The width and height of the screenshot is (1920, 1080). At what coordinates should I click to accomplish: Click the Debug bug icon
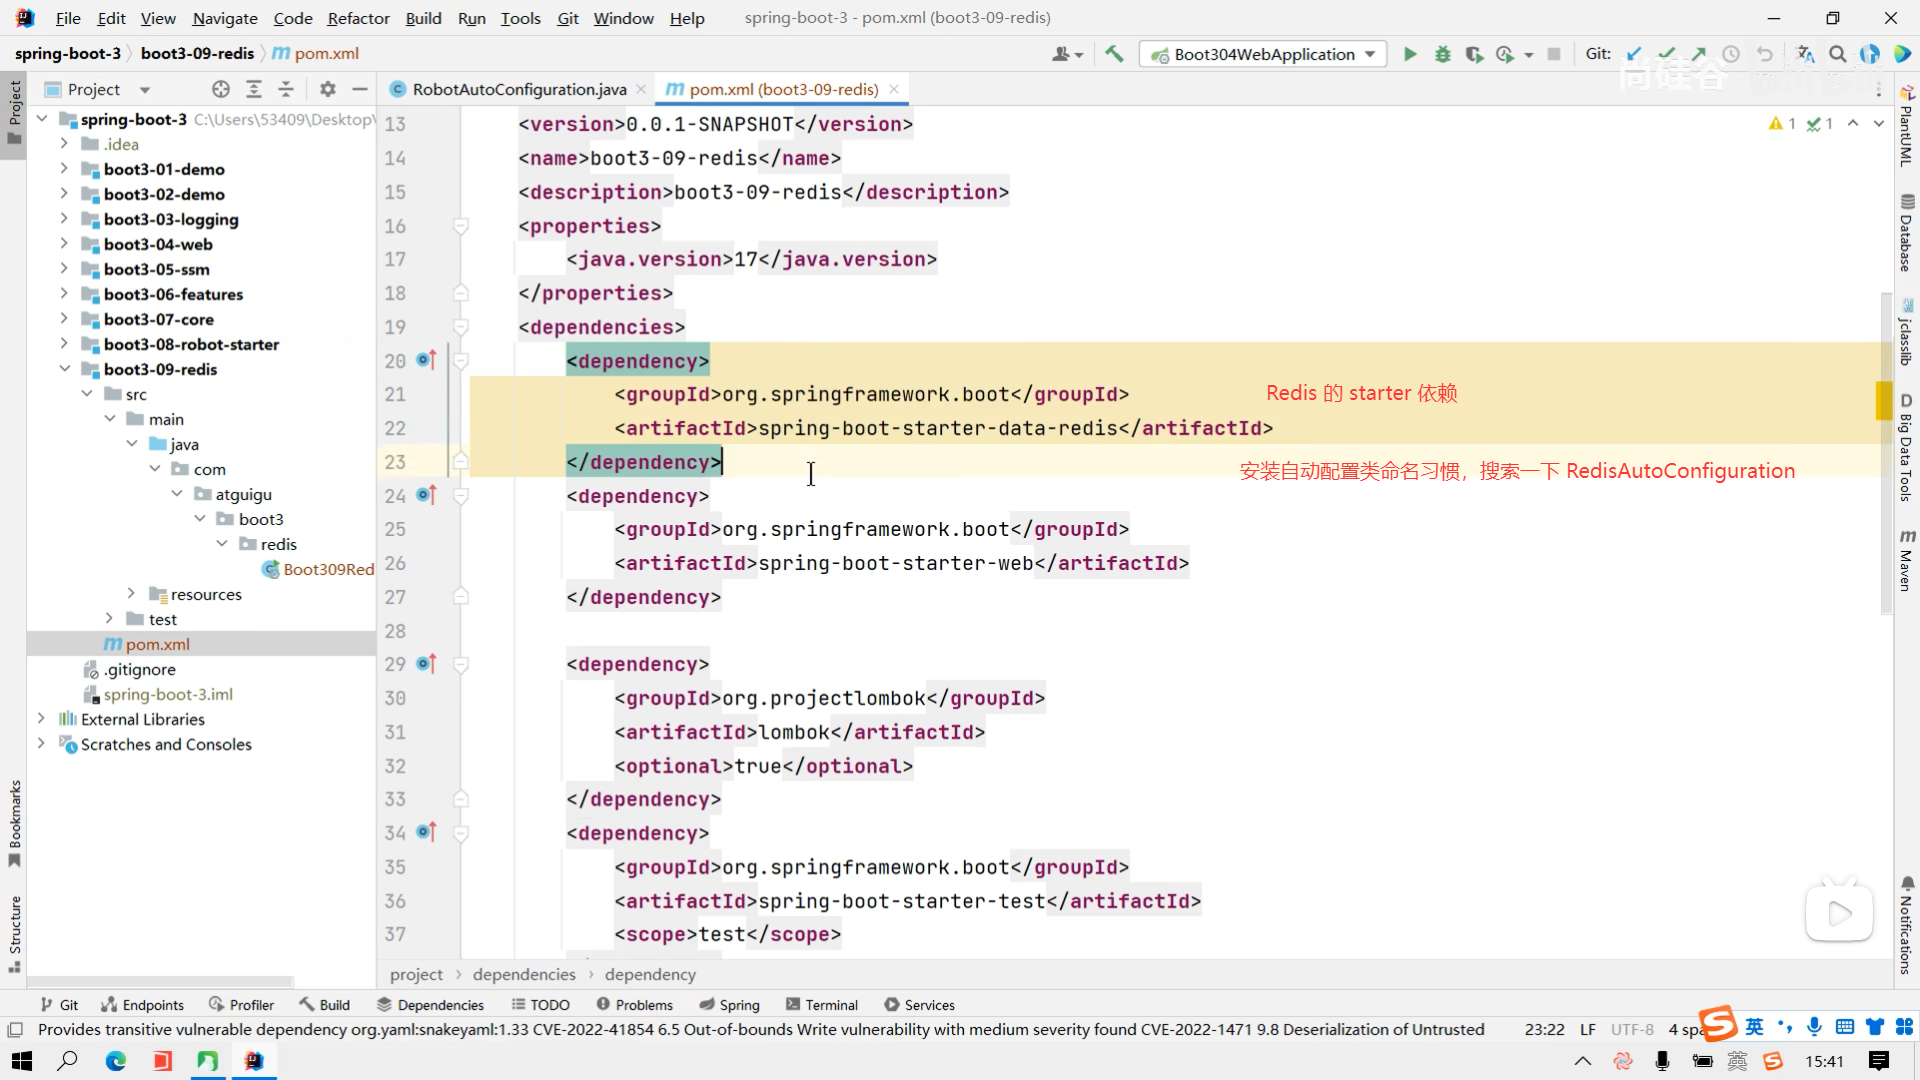[1442, 54]
